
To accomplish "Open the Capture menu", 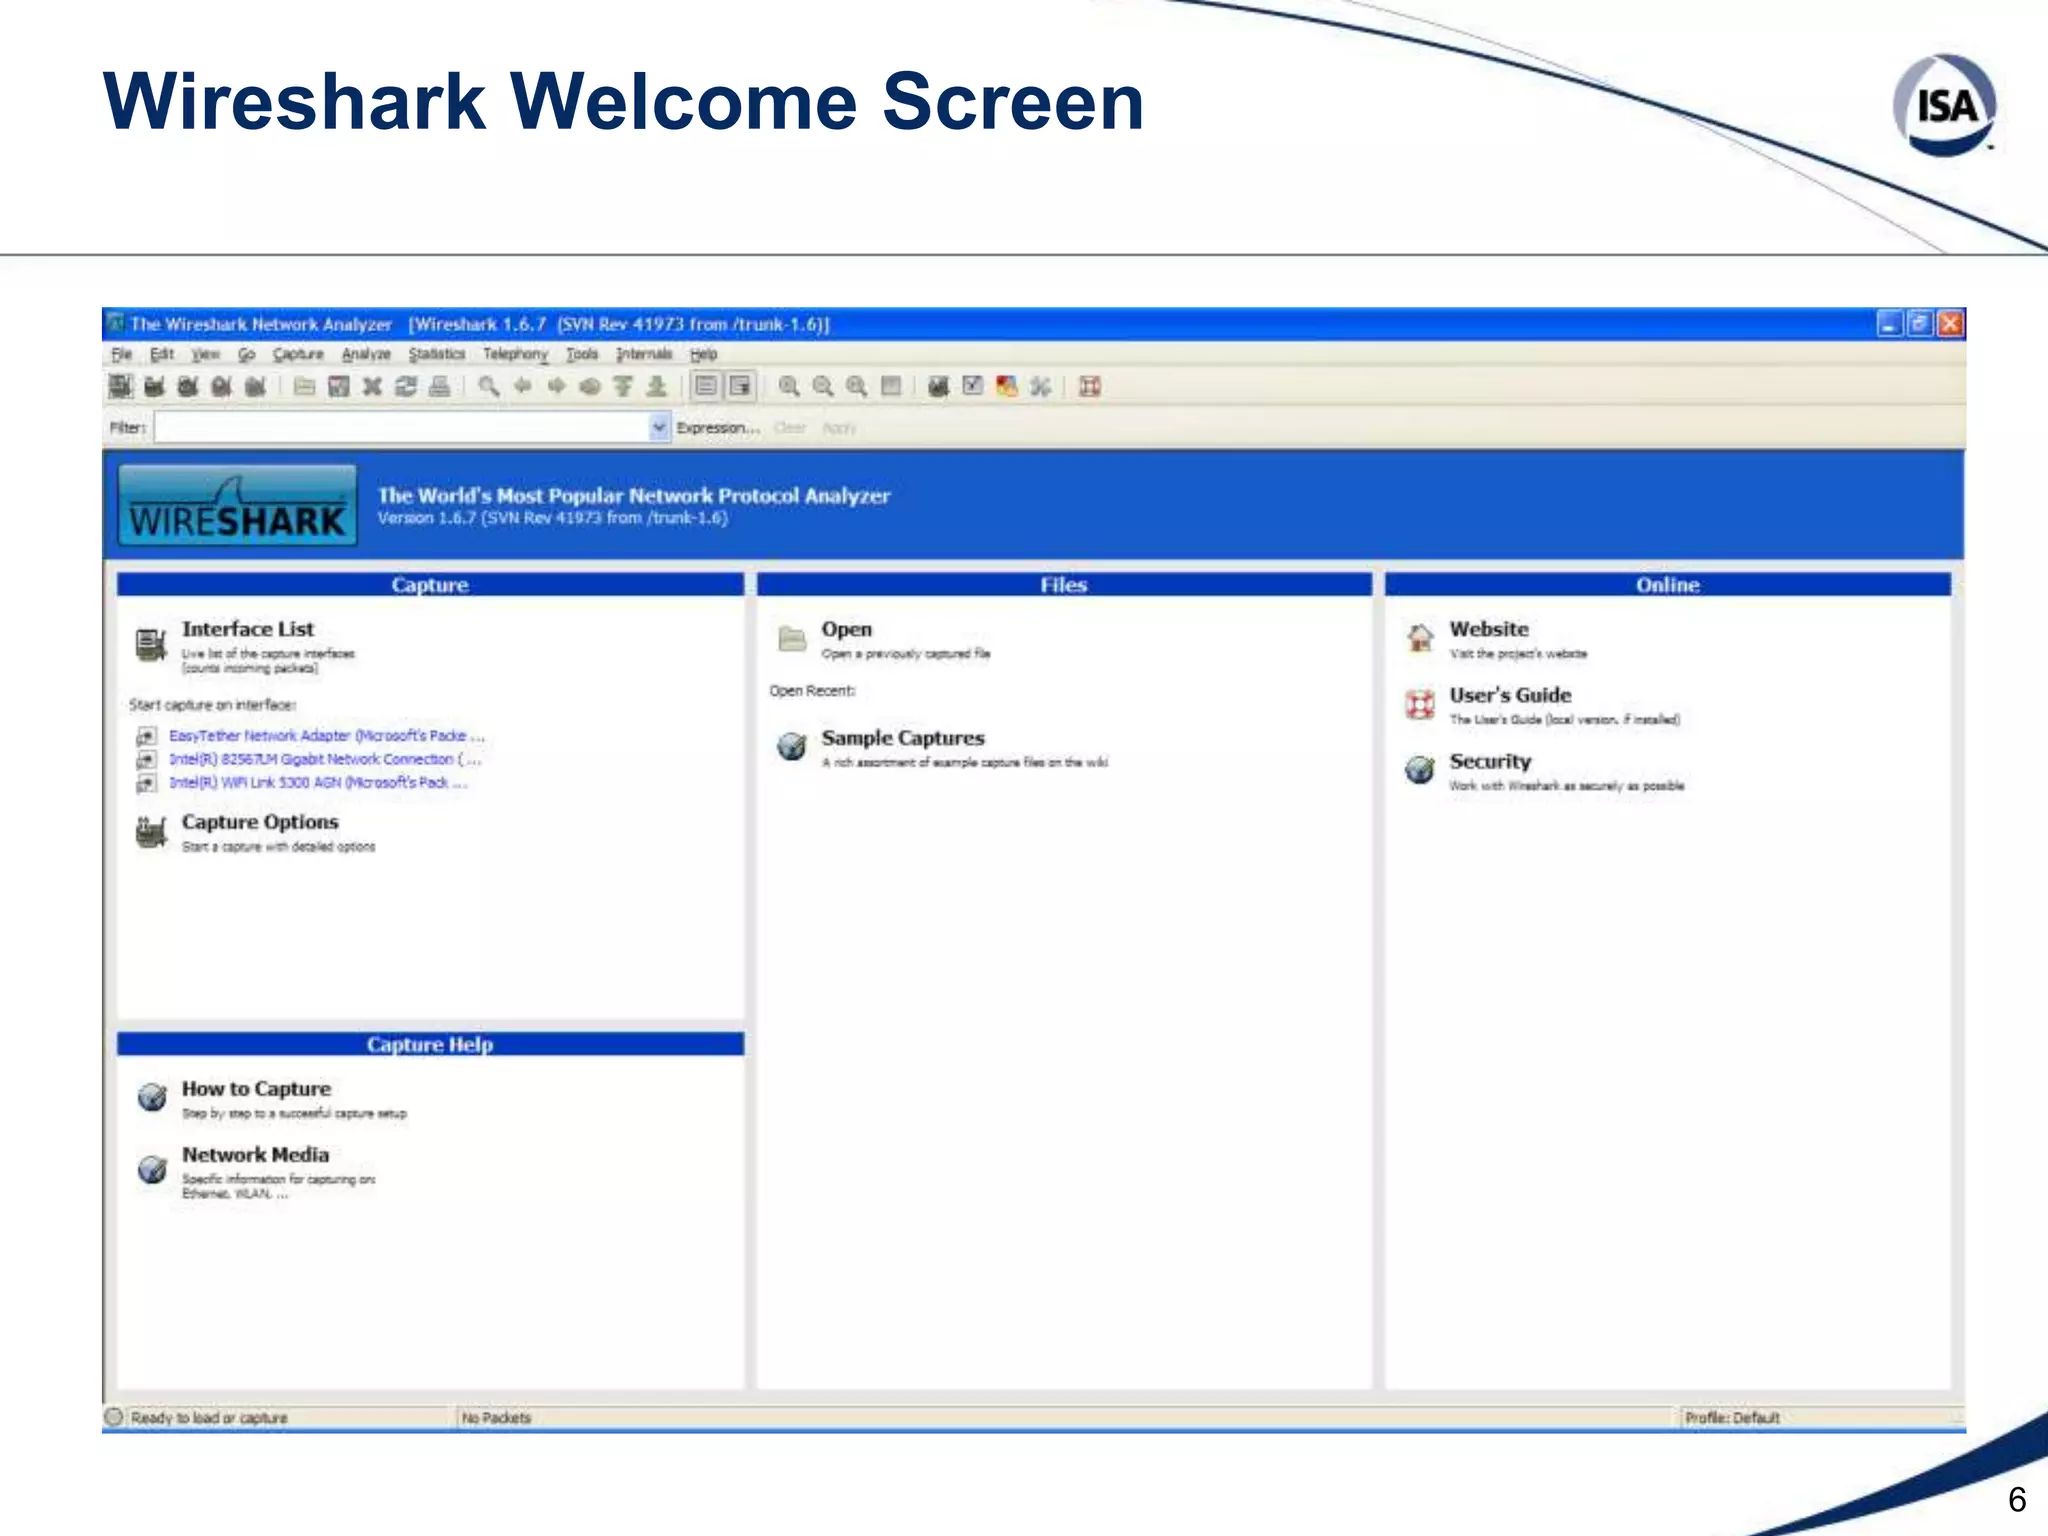I will (298, 354).
